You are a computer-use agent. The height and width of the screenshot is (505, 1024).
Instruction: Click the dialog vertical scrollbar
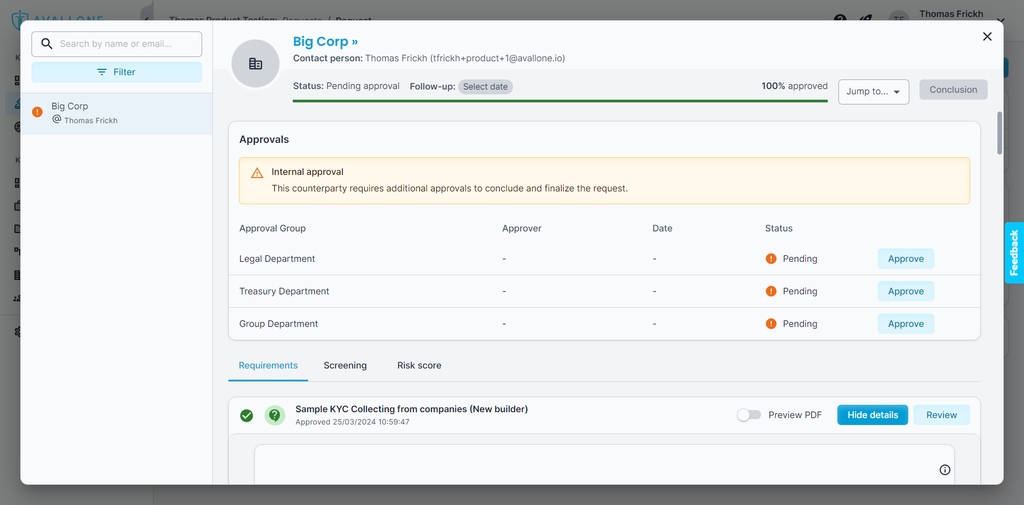click(x=999, y=133)
